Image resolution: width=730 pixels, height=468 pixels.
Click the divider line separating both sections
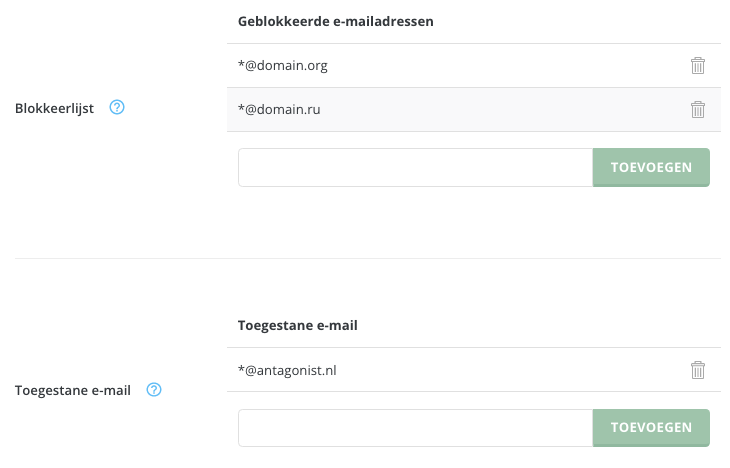[x=368, y=258]
